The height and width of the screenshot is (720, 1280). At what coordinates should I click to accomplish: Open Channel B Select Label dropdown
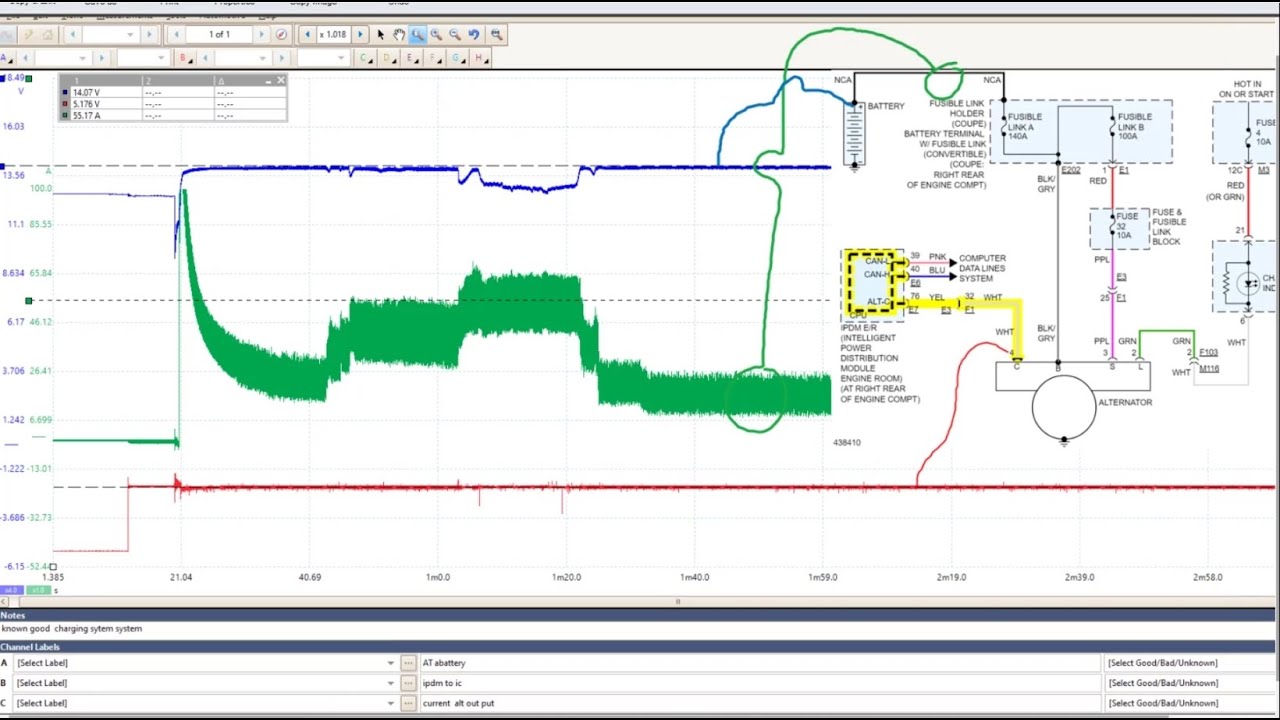pos(390,683)
